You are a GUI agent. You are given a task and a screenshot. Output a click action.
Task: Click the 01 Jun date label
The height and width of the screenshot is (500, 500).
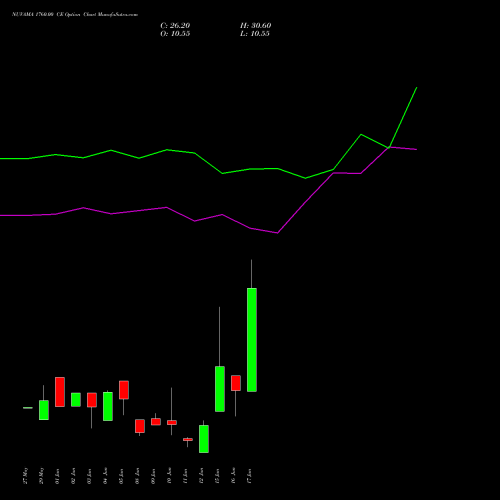[58, 476]
